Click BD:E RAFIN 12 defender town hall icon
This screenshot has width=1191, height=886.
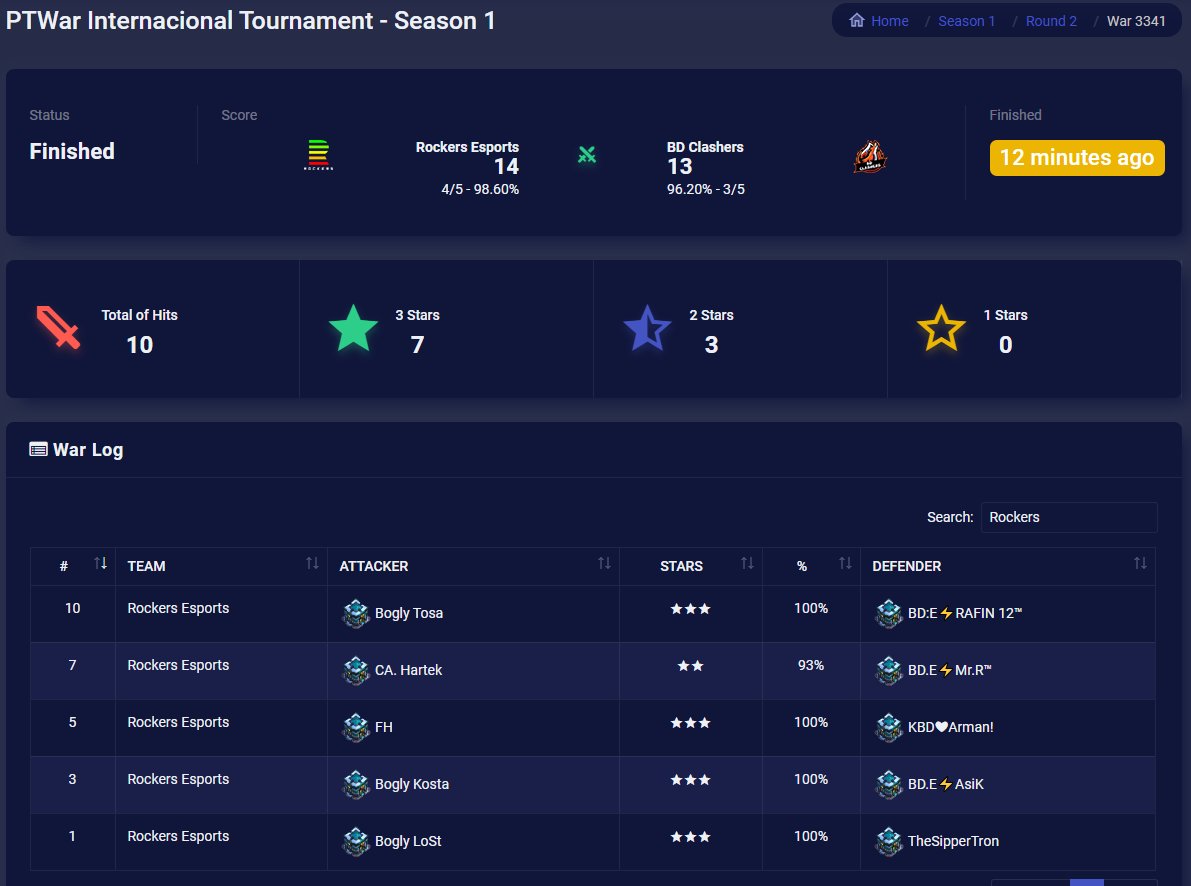tap(889, 613)
